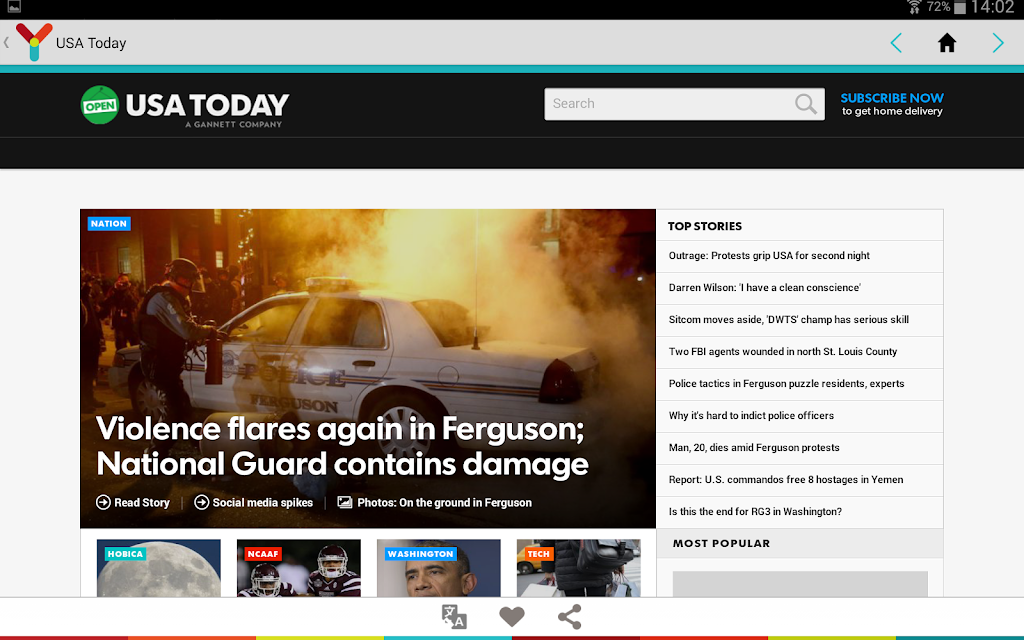This screenshot has width=1024, height=640.
Task: Go forward with the right arrow
Action: (998, 43)
